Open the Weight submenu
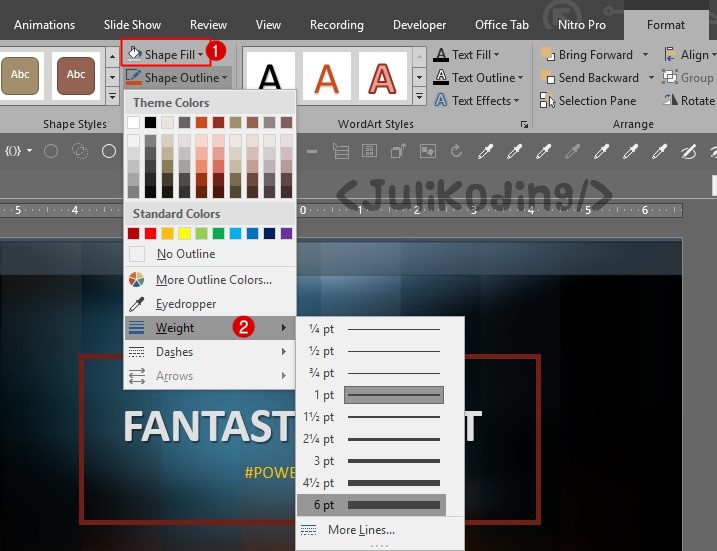 (x=210, y=328)
